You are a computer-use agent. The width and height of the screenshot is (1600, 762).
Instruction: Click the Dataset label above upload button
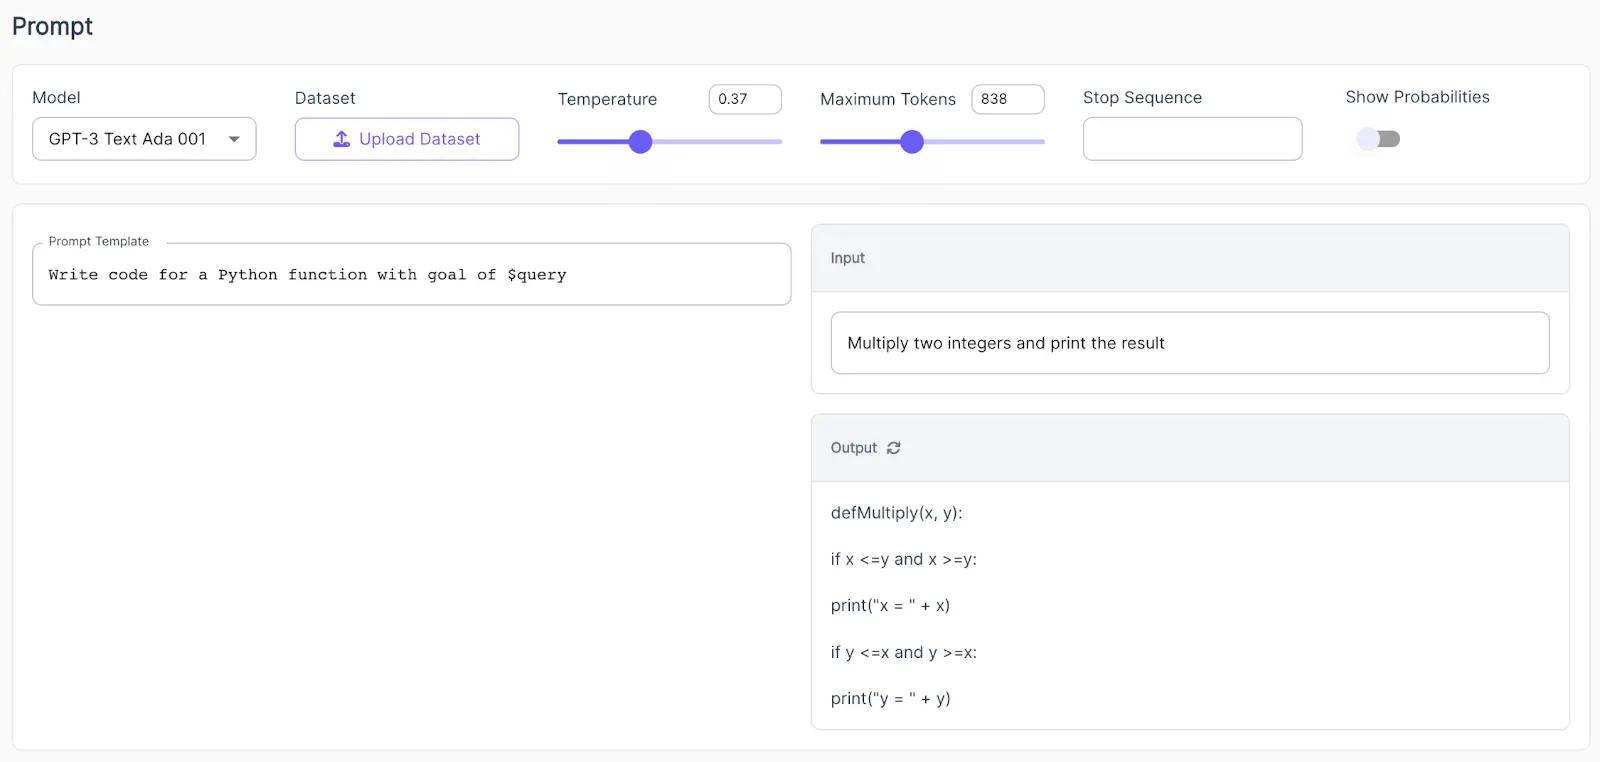(x=325, y=98)
